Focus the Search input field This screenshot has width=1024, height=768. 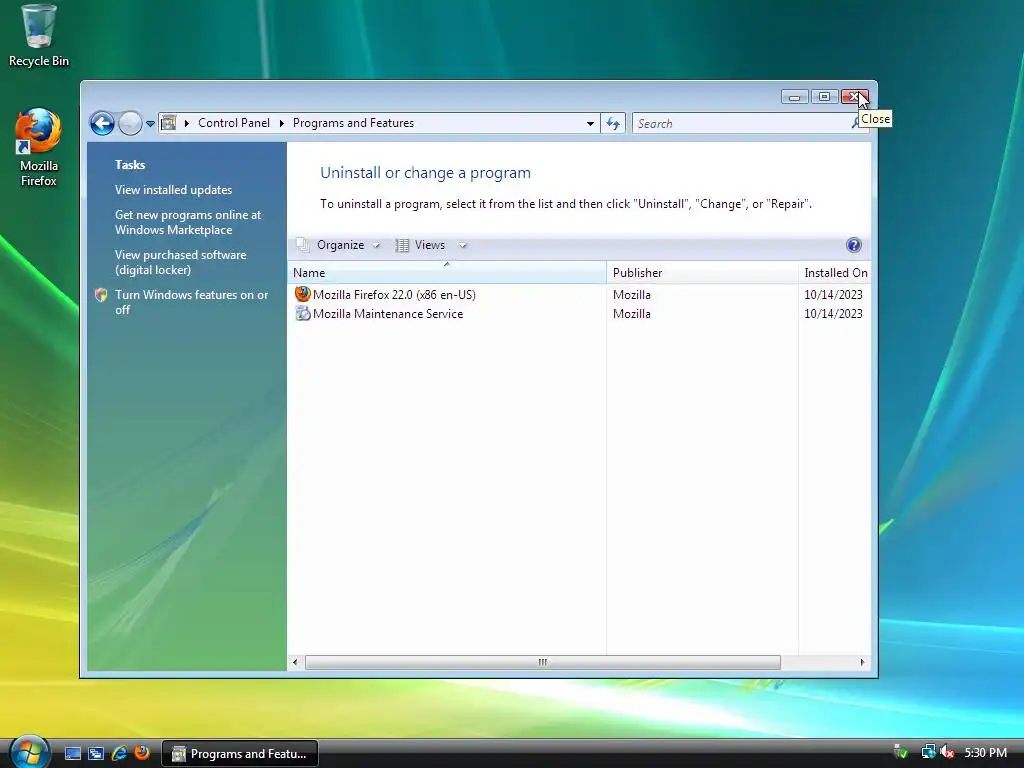tap(741, 123)
